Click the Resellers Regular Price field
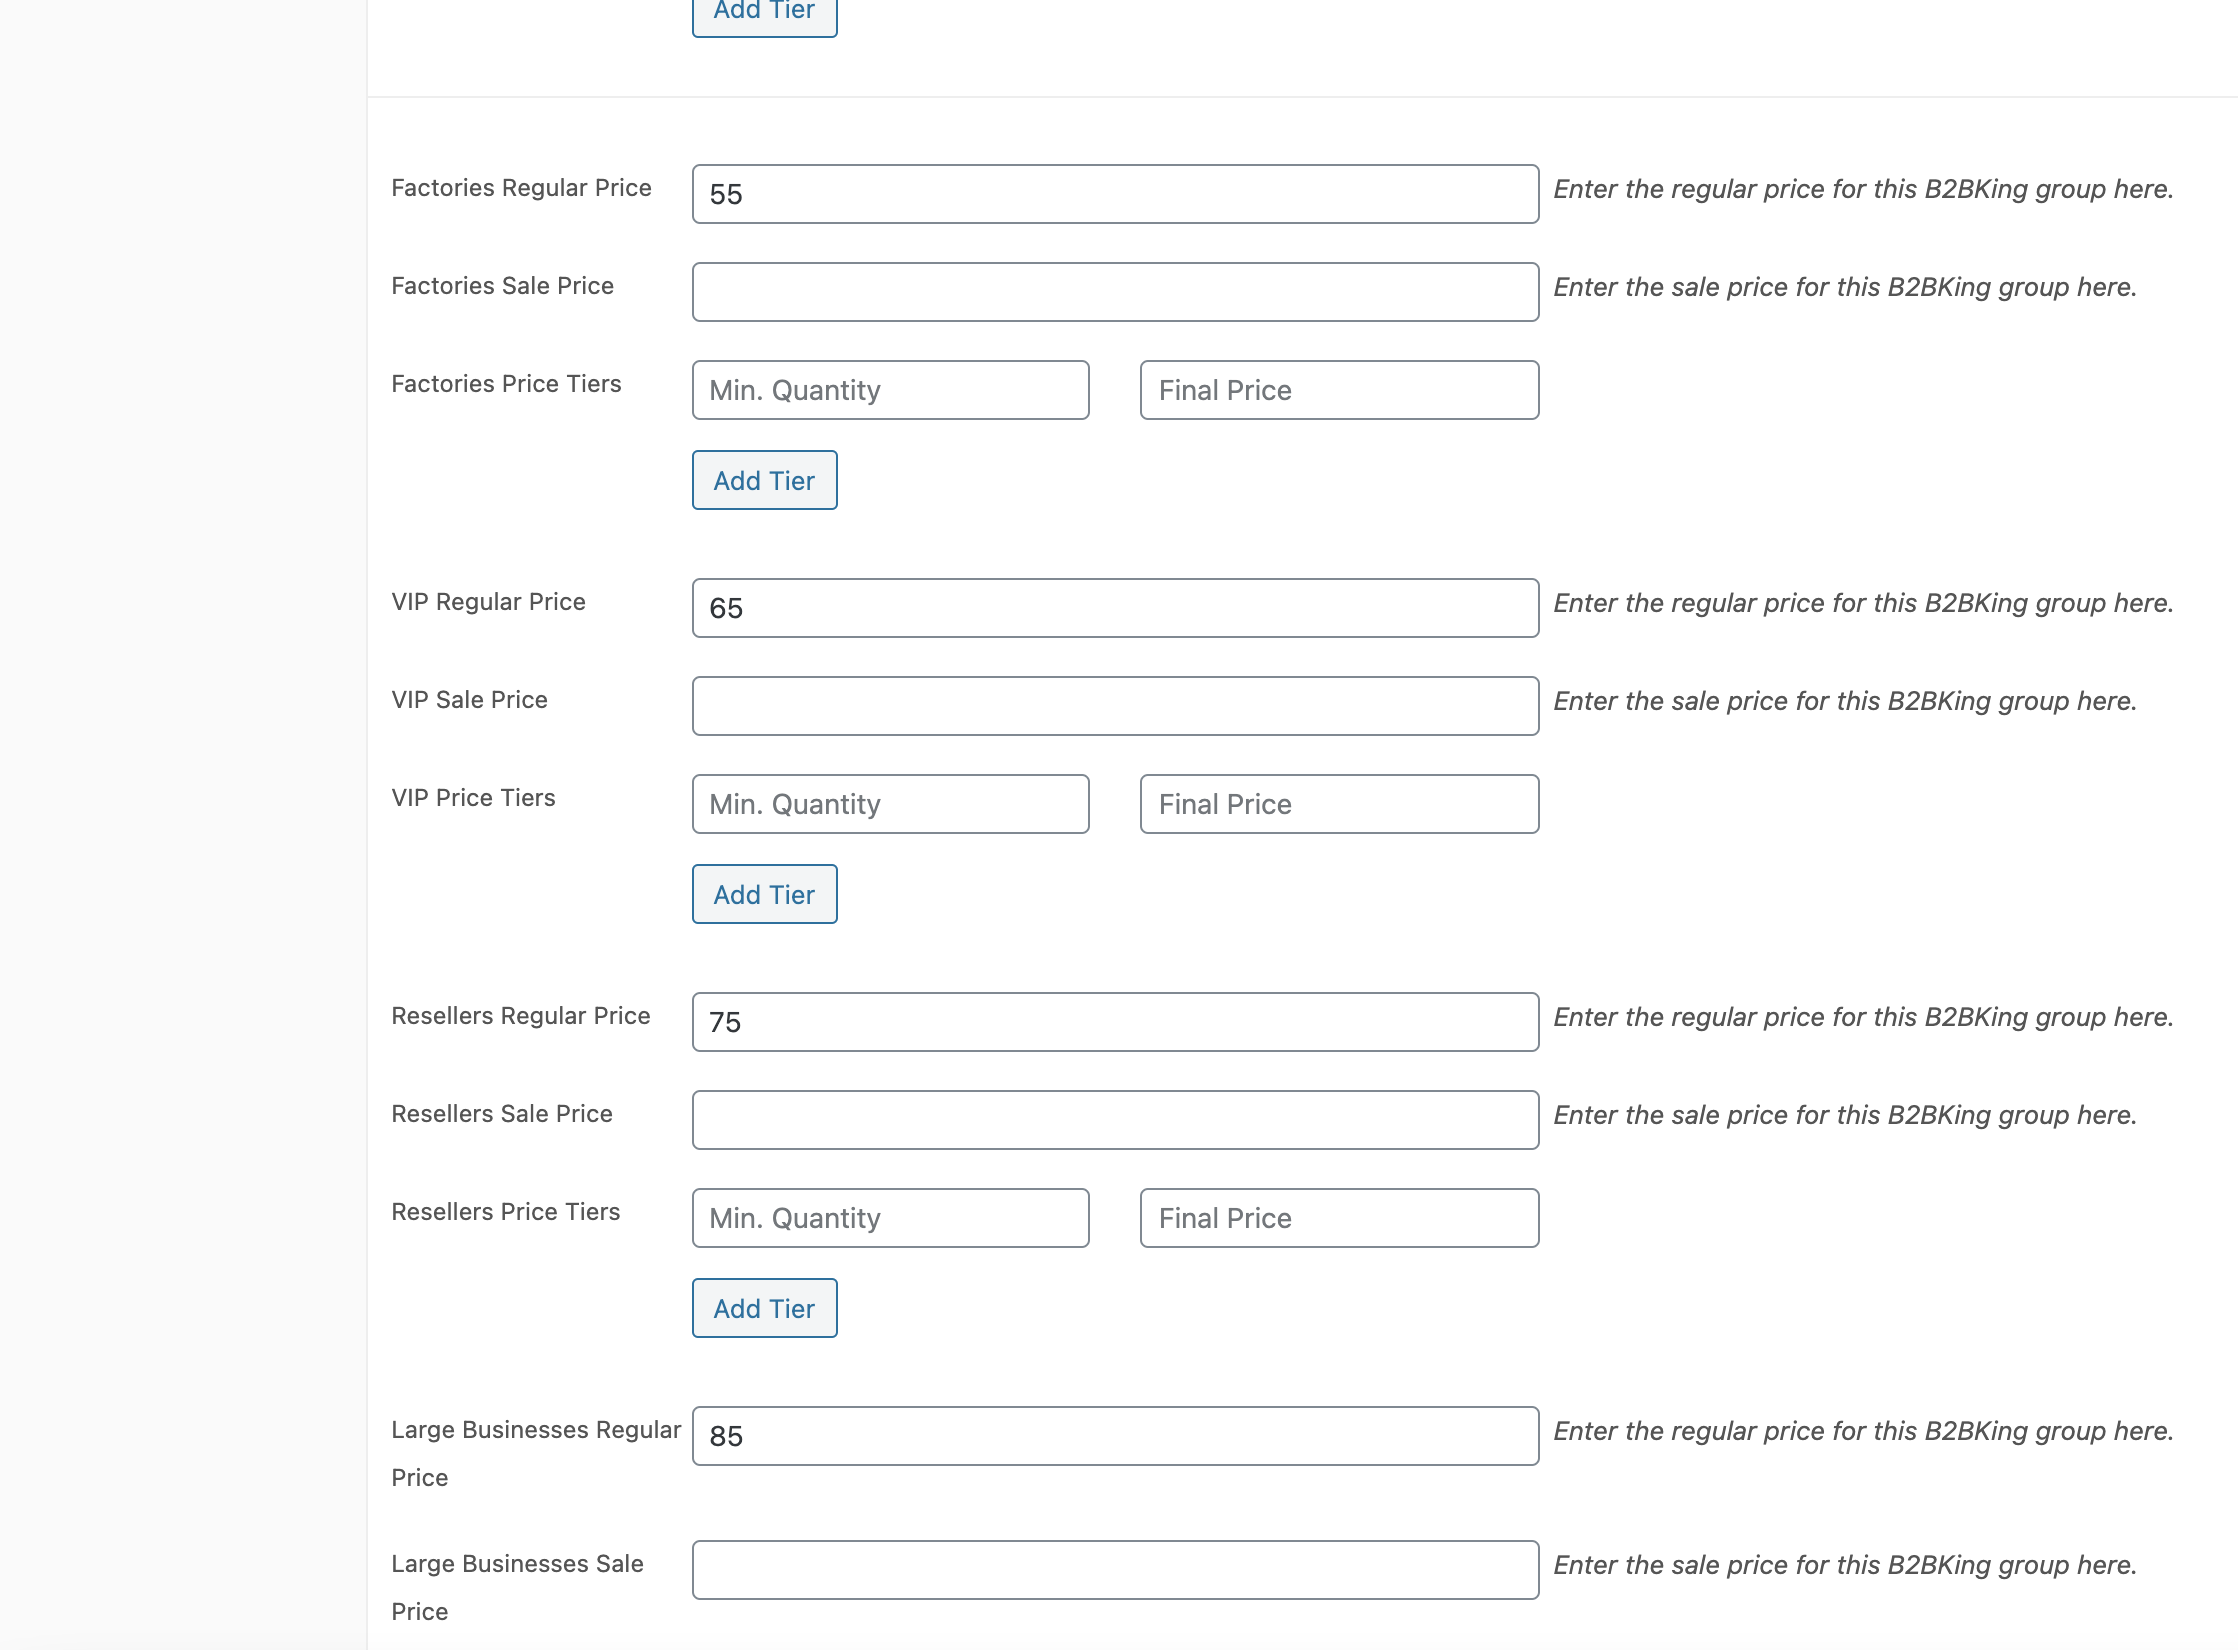 point(1115,1022)
